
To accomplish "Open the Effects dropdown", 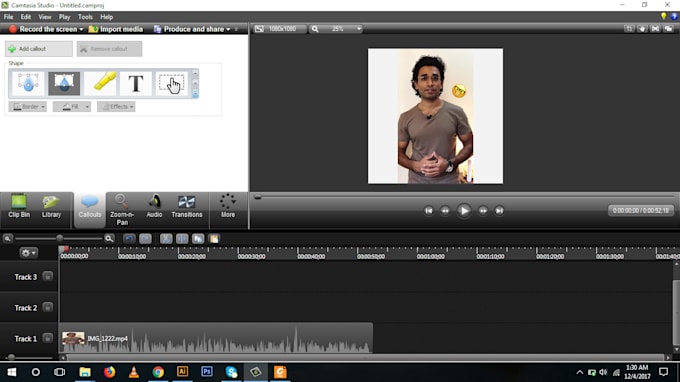I will pos(116,107).
